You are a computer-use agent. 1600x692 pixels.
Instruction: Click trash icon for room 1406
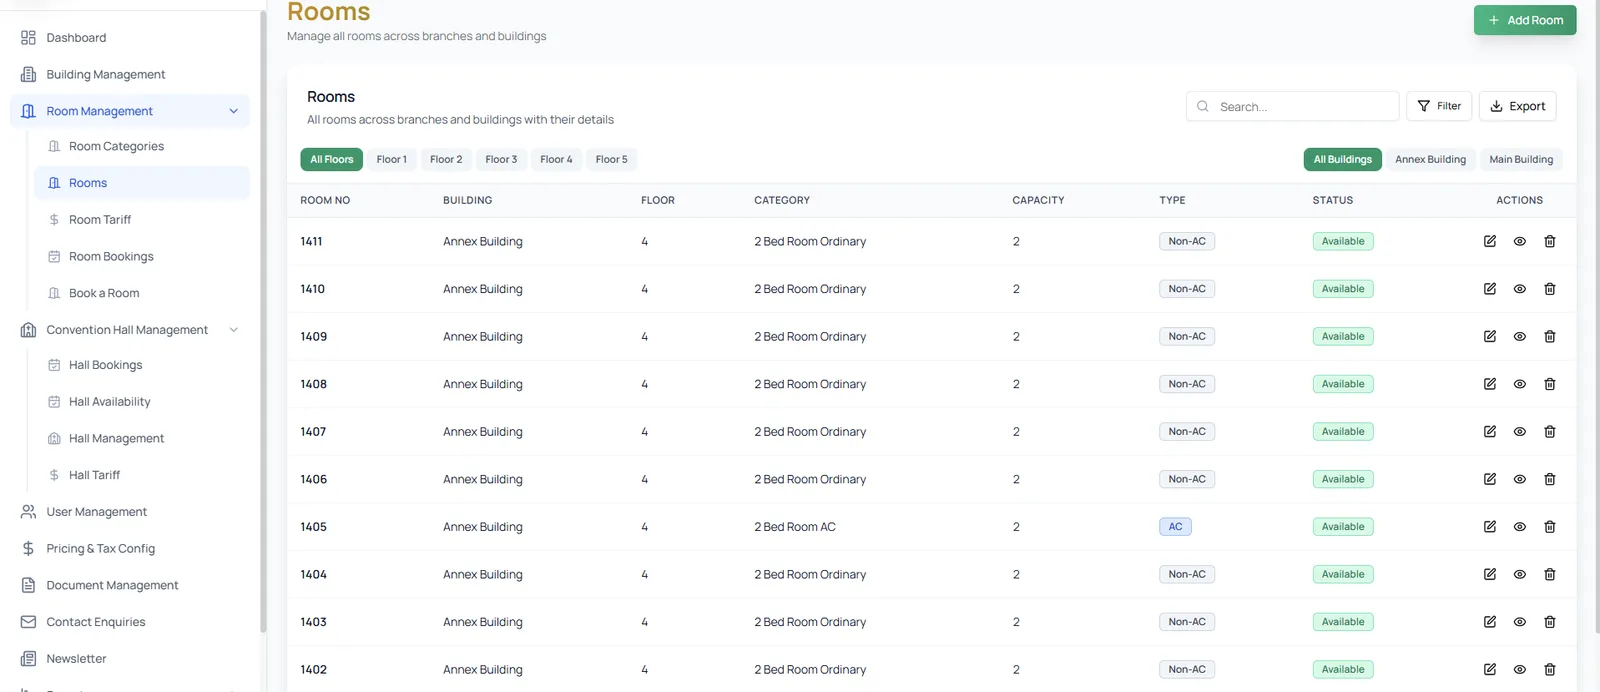point(1550,479)
